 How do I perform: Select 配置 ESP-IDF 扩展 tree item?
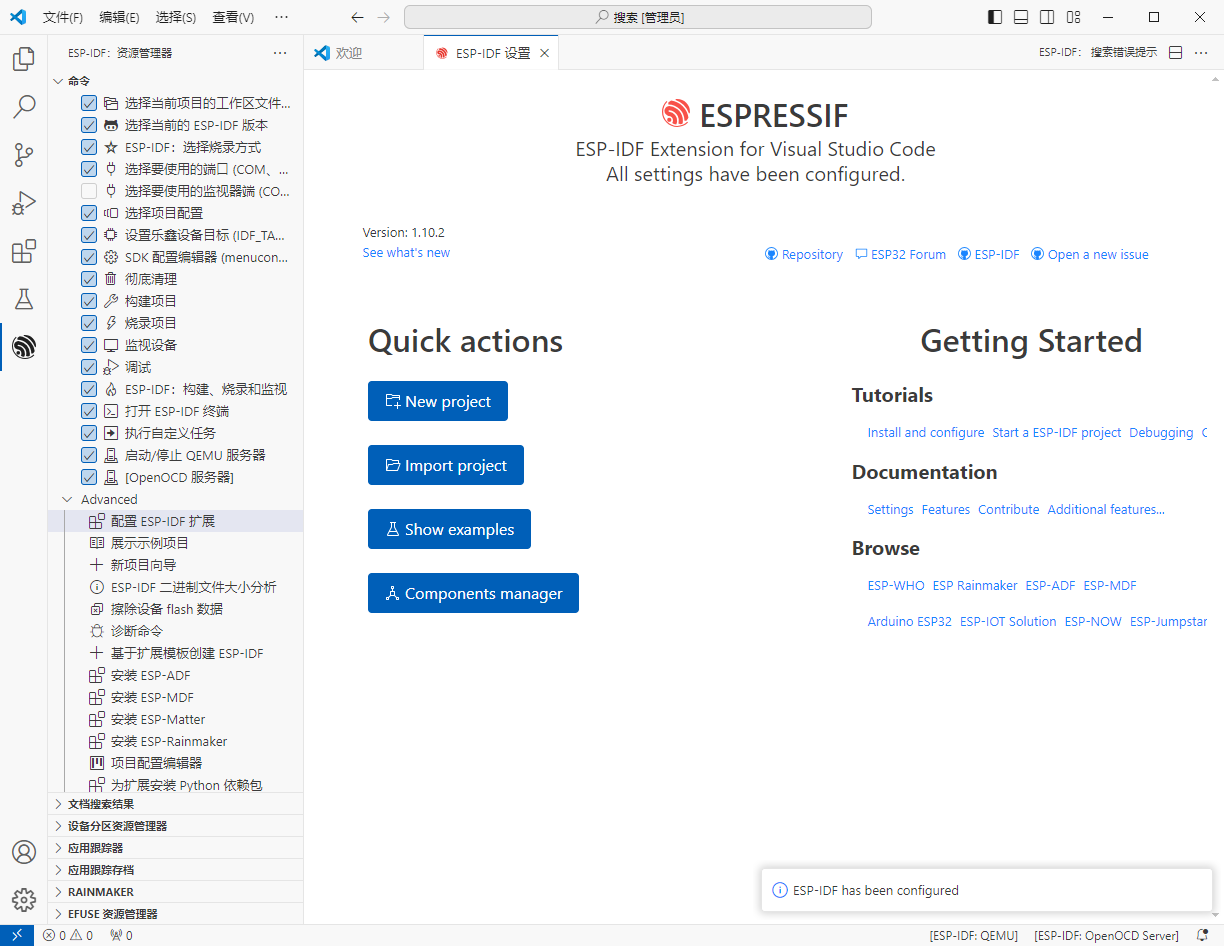(175, 521)
